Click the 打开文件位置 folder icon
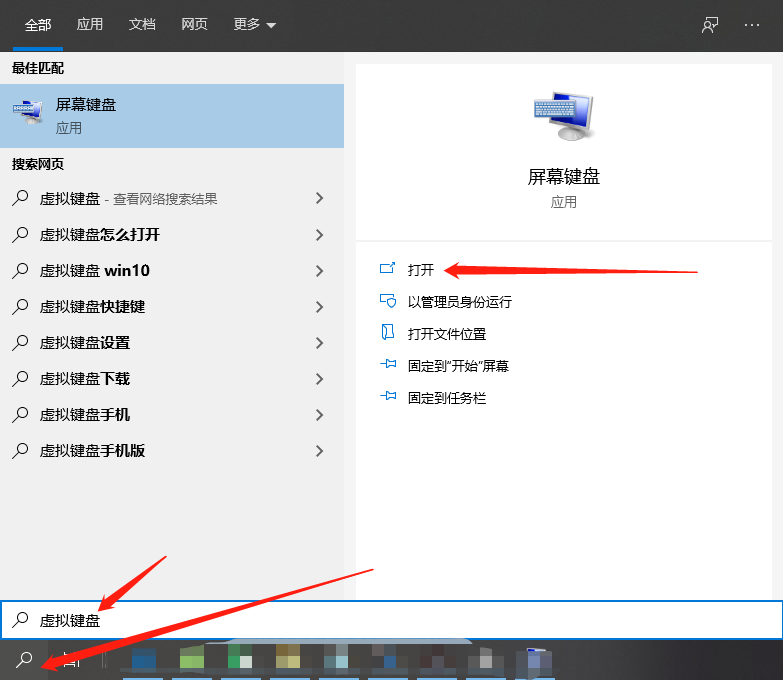 [388, 333]
